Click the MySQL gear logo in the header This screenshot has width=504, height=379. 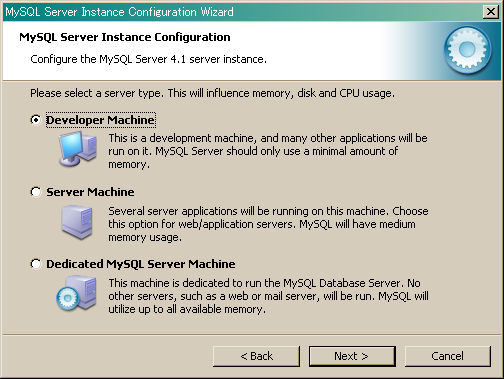(467, 50)
